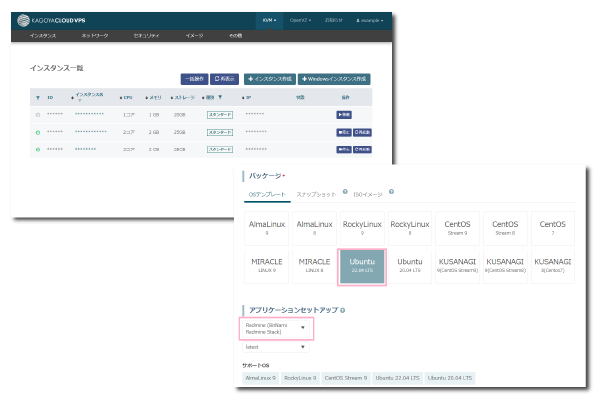Open the ネットワーク menu item
The height and width of the screenshot is (400, 600).
point(95,35)
